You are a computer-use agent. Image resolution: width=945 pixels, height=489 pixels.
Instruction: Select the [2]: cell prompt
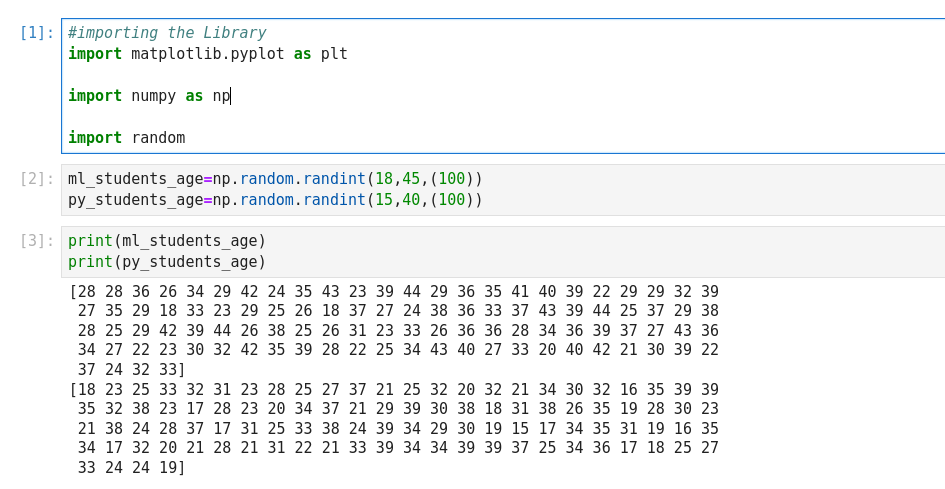(37, 179)
